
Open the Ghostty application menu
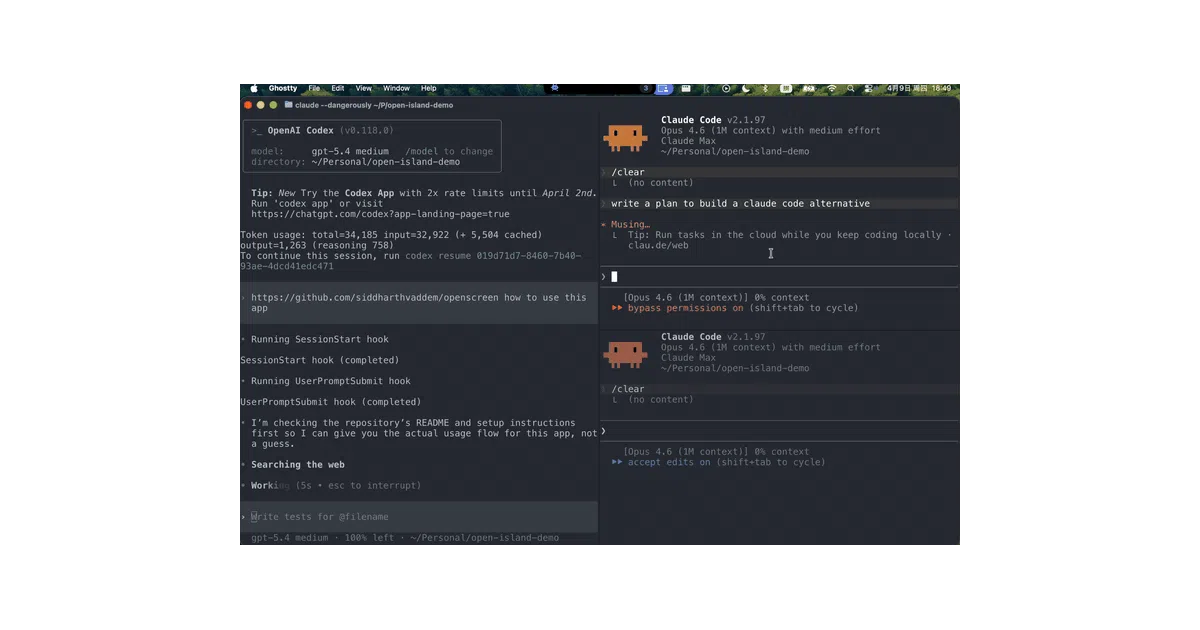tap(283, 88)
